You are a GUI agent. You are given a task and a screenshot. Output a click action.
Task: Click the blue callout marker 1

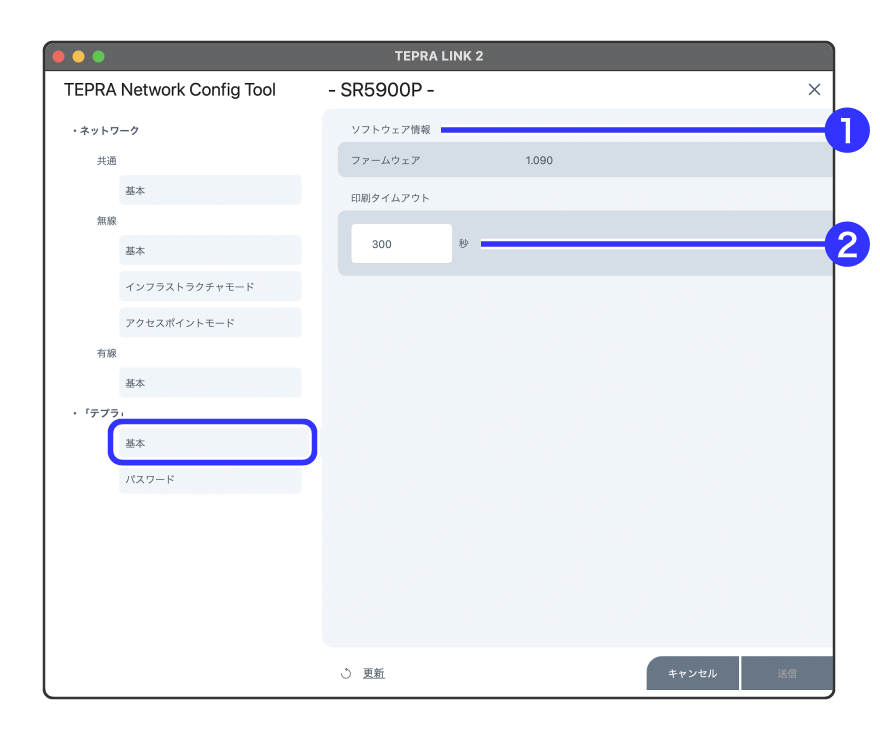[846, 130]
